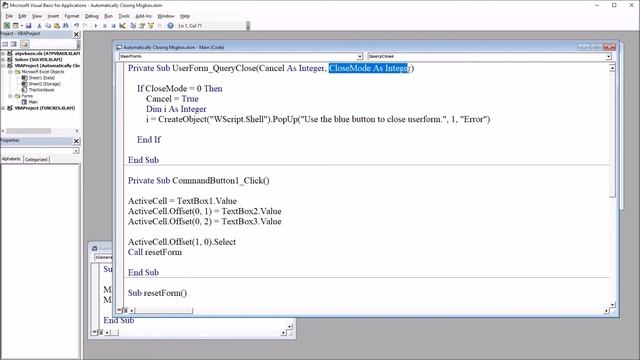This screenshot has height=360, width=640.
Task: Click Project panel horizontal scrollbar thumb
Action: pyautogui.click(x=29, y=131)
